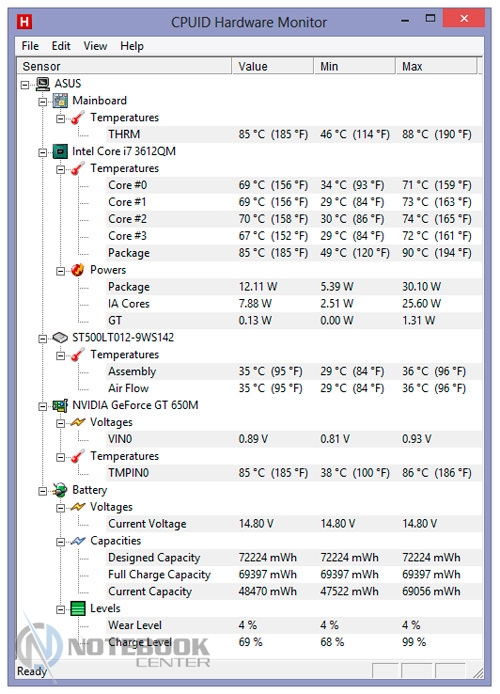This screenshot has height=694, width=500.
Task: Collapse the Intel Core i7 3612QM node
Action: [x=42, y=153]
